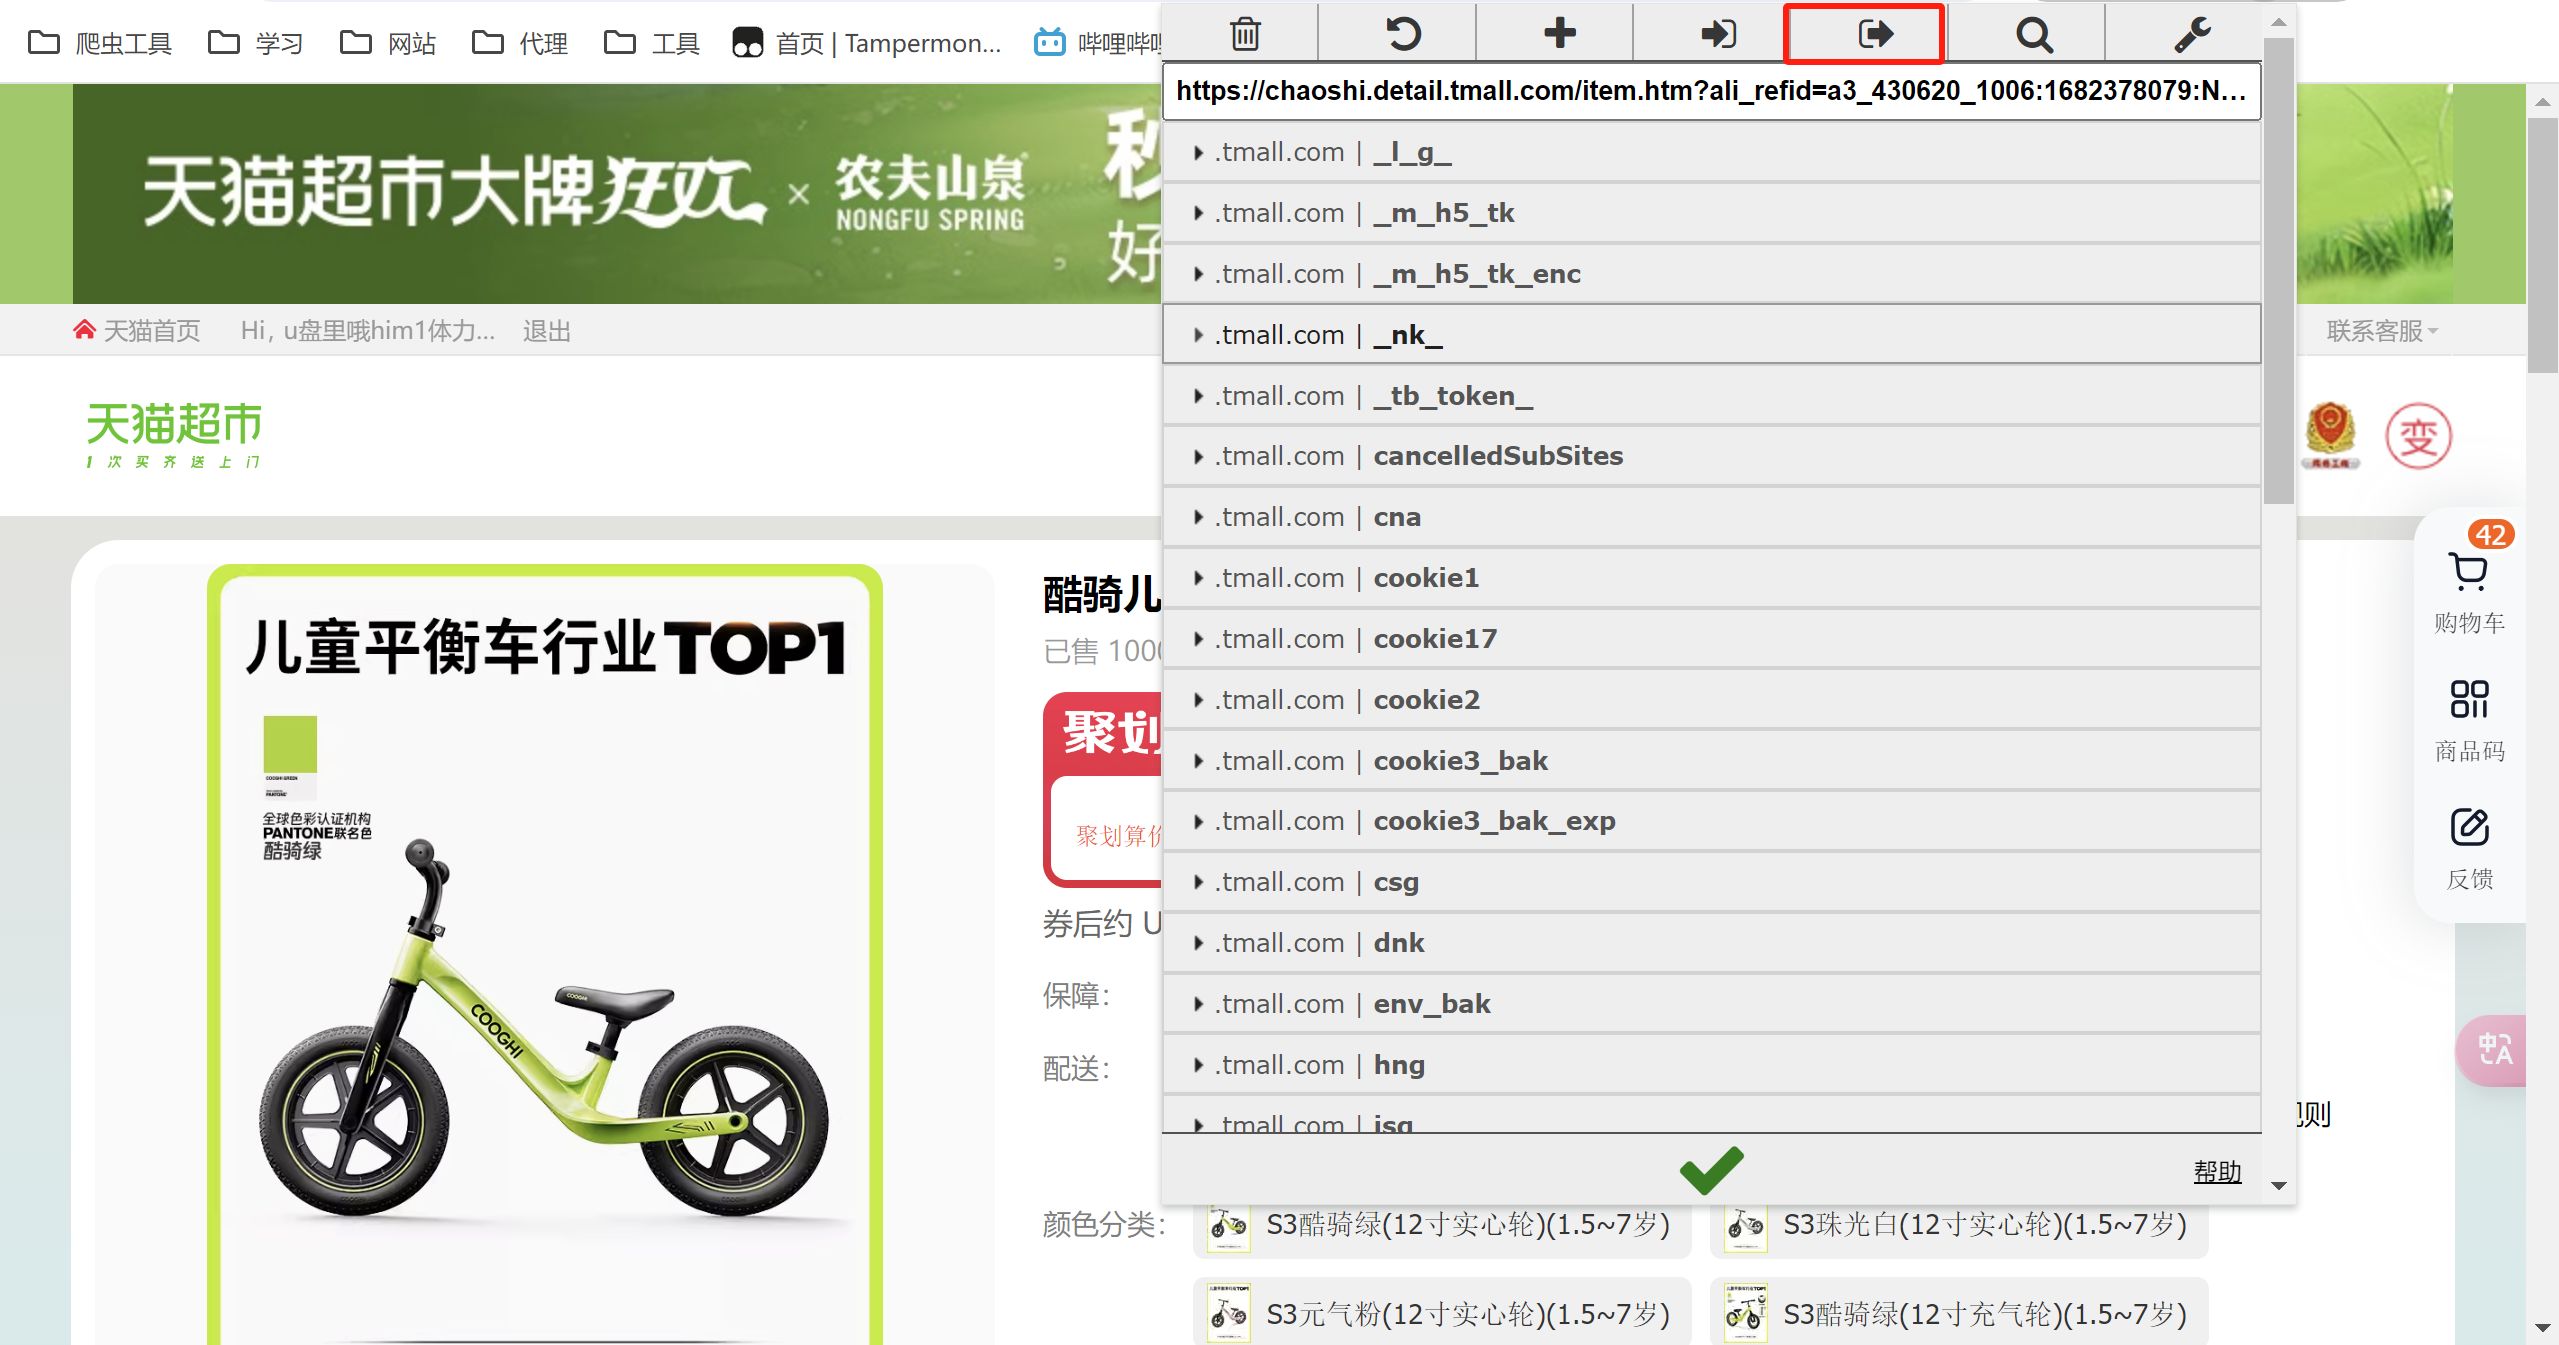
Task: Expand the env_bak cookie row
Action: [1711, 1004]
